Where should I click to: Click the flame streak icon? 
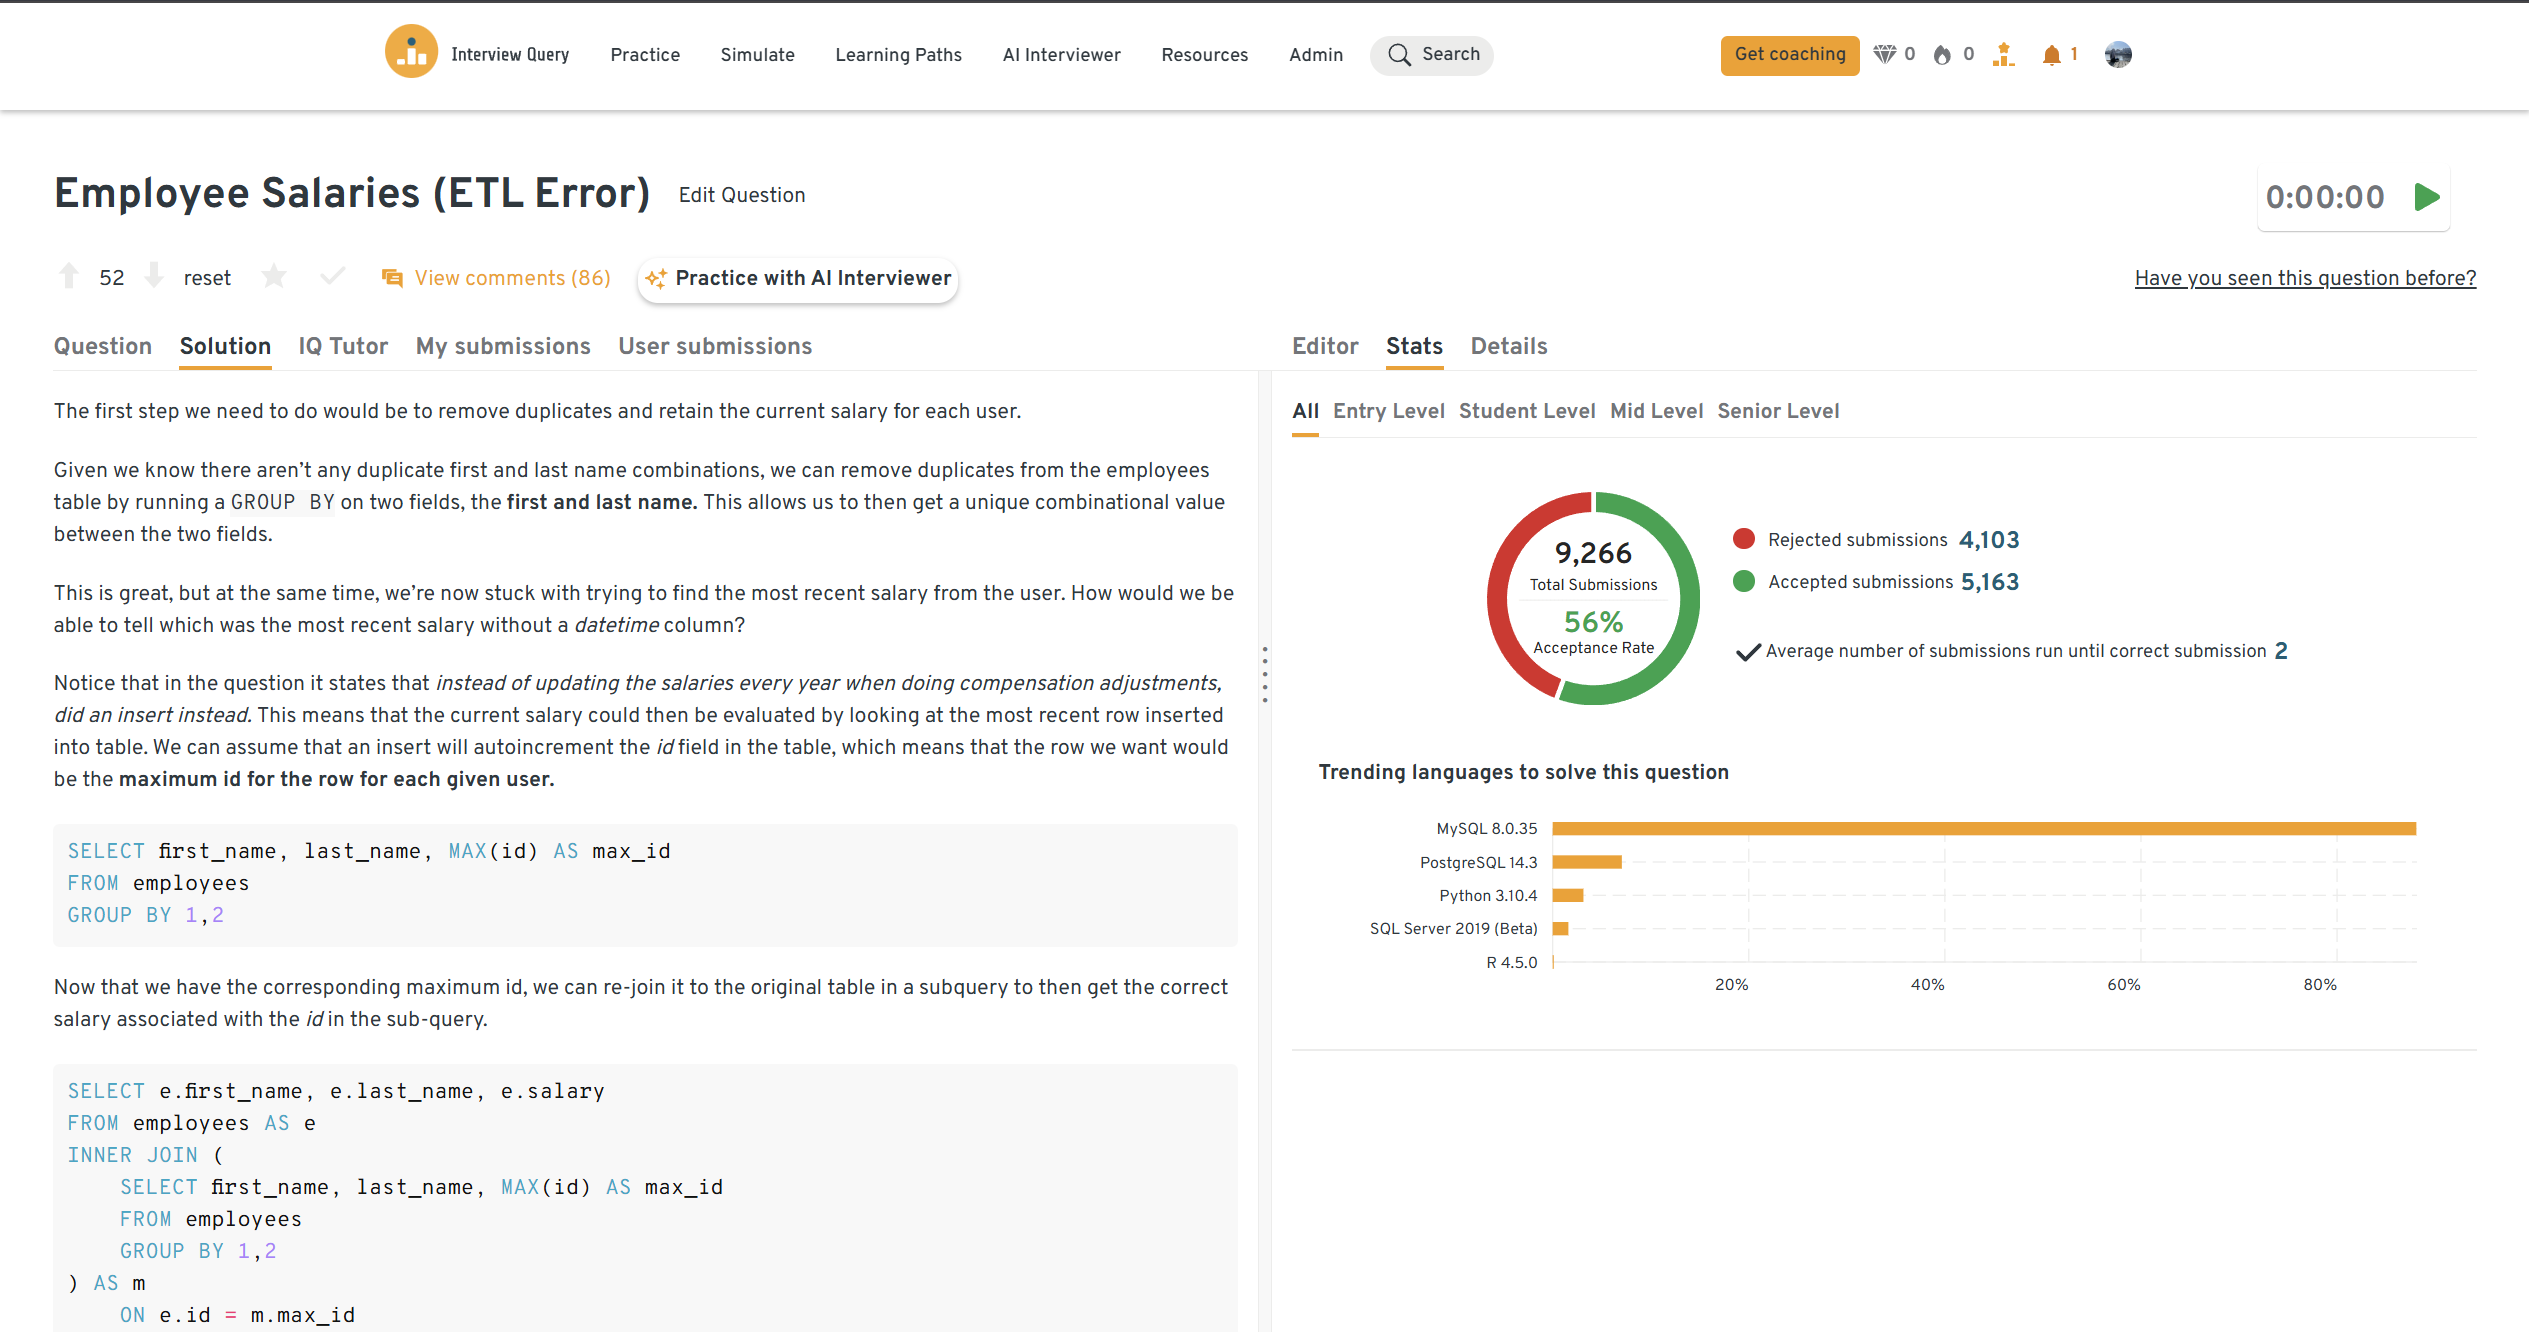pos(1942,55)
